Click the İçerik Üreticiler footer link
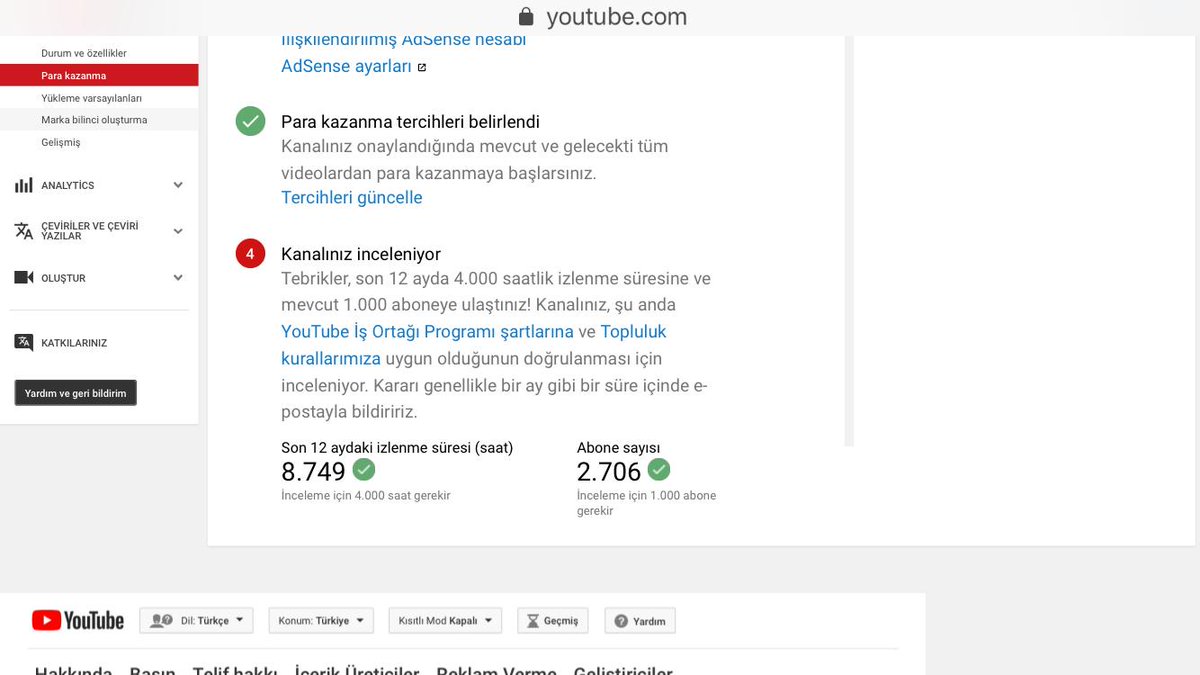This screenshot has width=1200, height=675. point(357,670)
